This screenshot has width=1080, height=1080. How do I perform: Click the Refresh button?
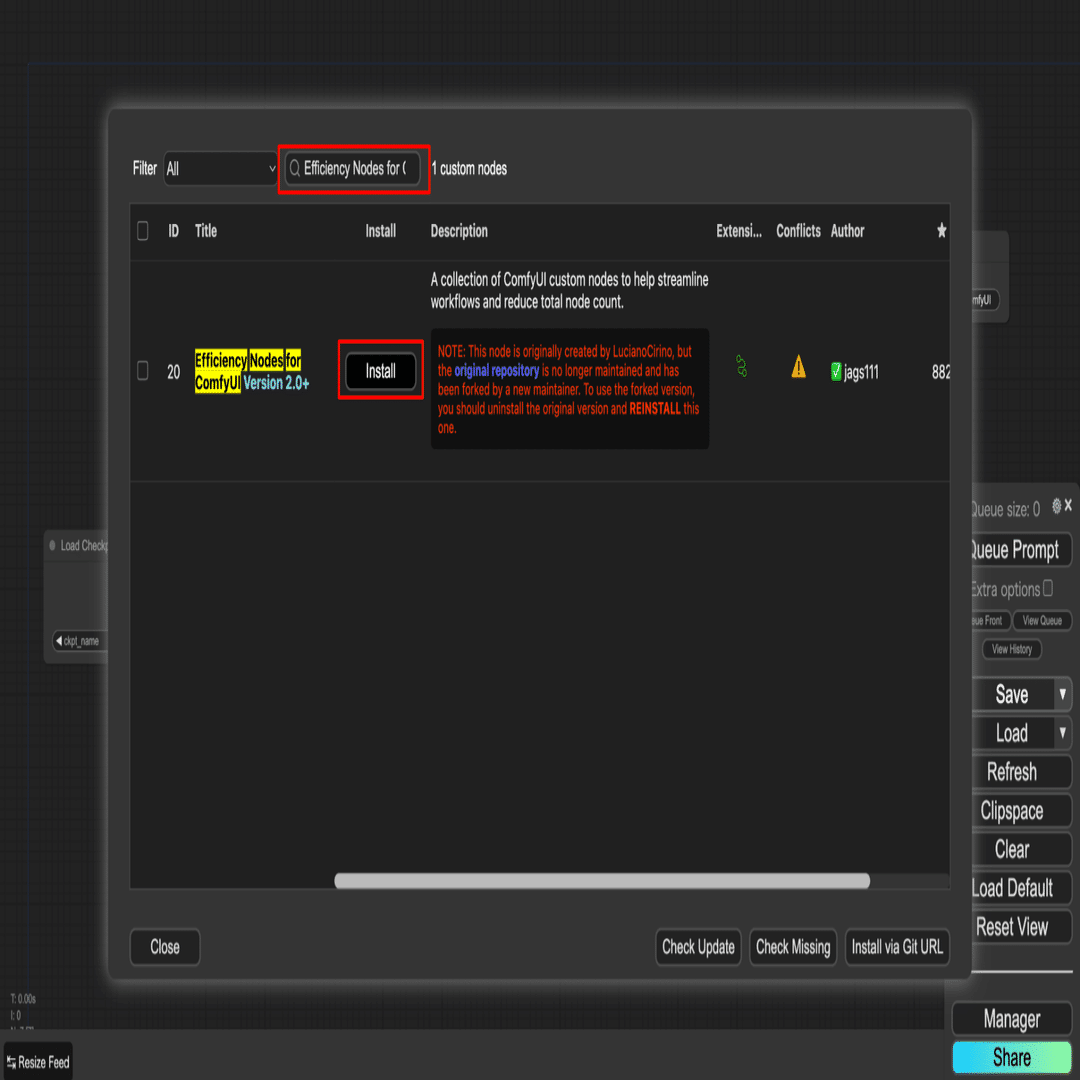point(1019,772)
